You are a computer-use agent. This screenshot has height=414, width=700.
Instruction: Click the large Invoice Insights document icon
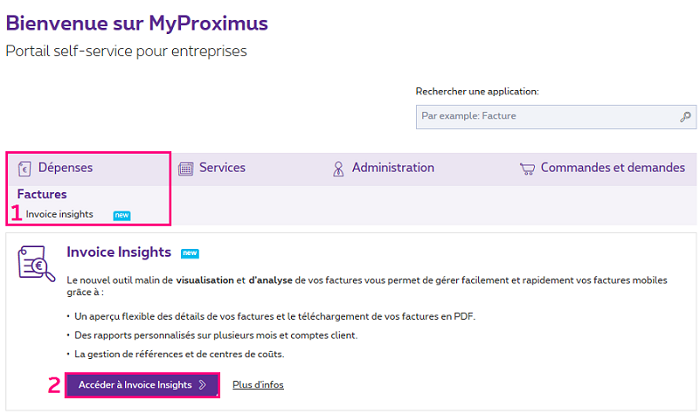point(36,262)
